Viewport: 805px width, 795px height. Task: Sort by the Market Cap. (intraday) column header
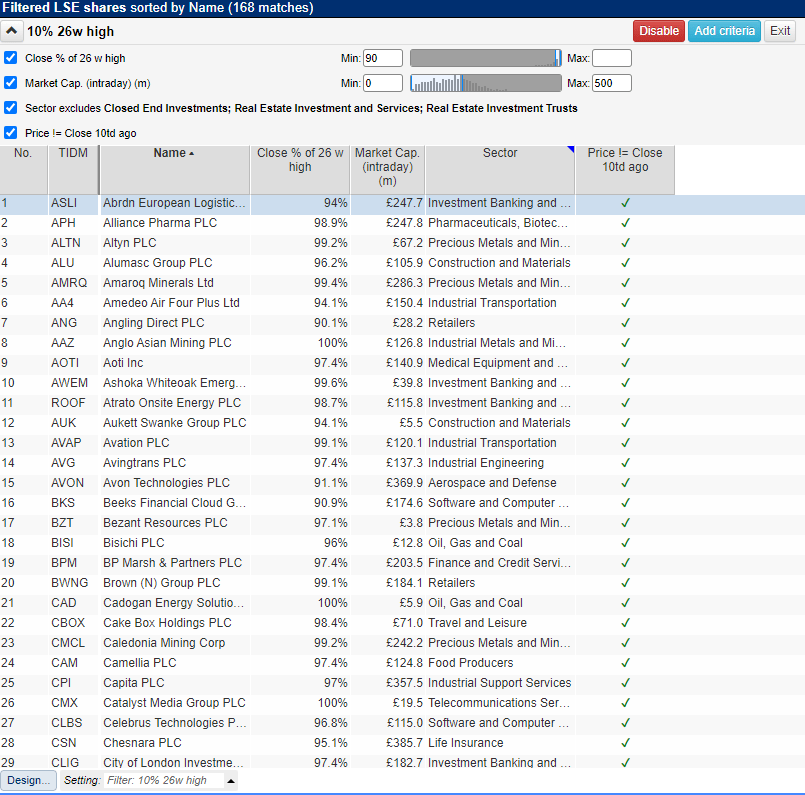click(x=387, y=167)
